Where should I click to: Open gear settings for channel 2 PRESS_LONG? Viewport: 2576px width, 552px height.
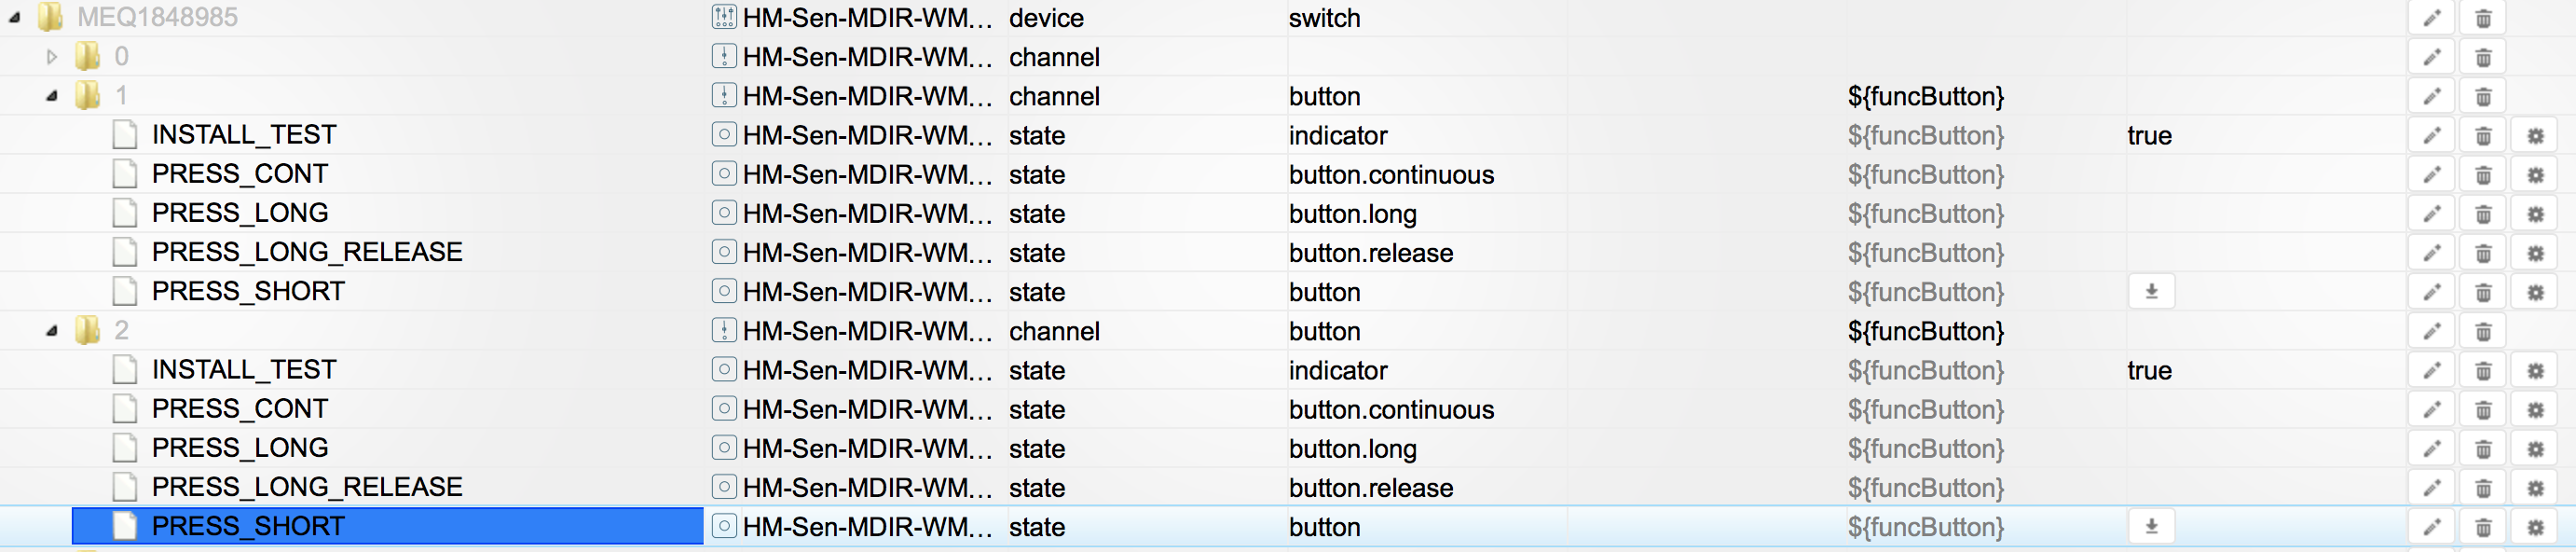pyautogui.click(x=2535, y=449)
